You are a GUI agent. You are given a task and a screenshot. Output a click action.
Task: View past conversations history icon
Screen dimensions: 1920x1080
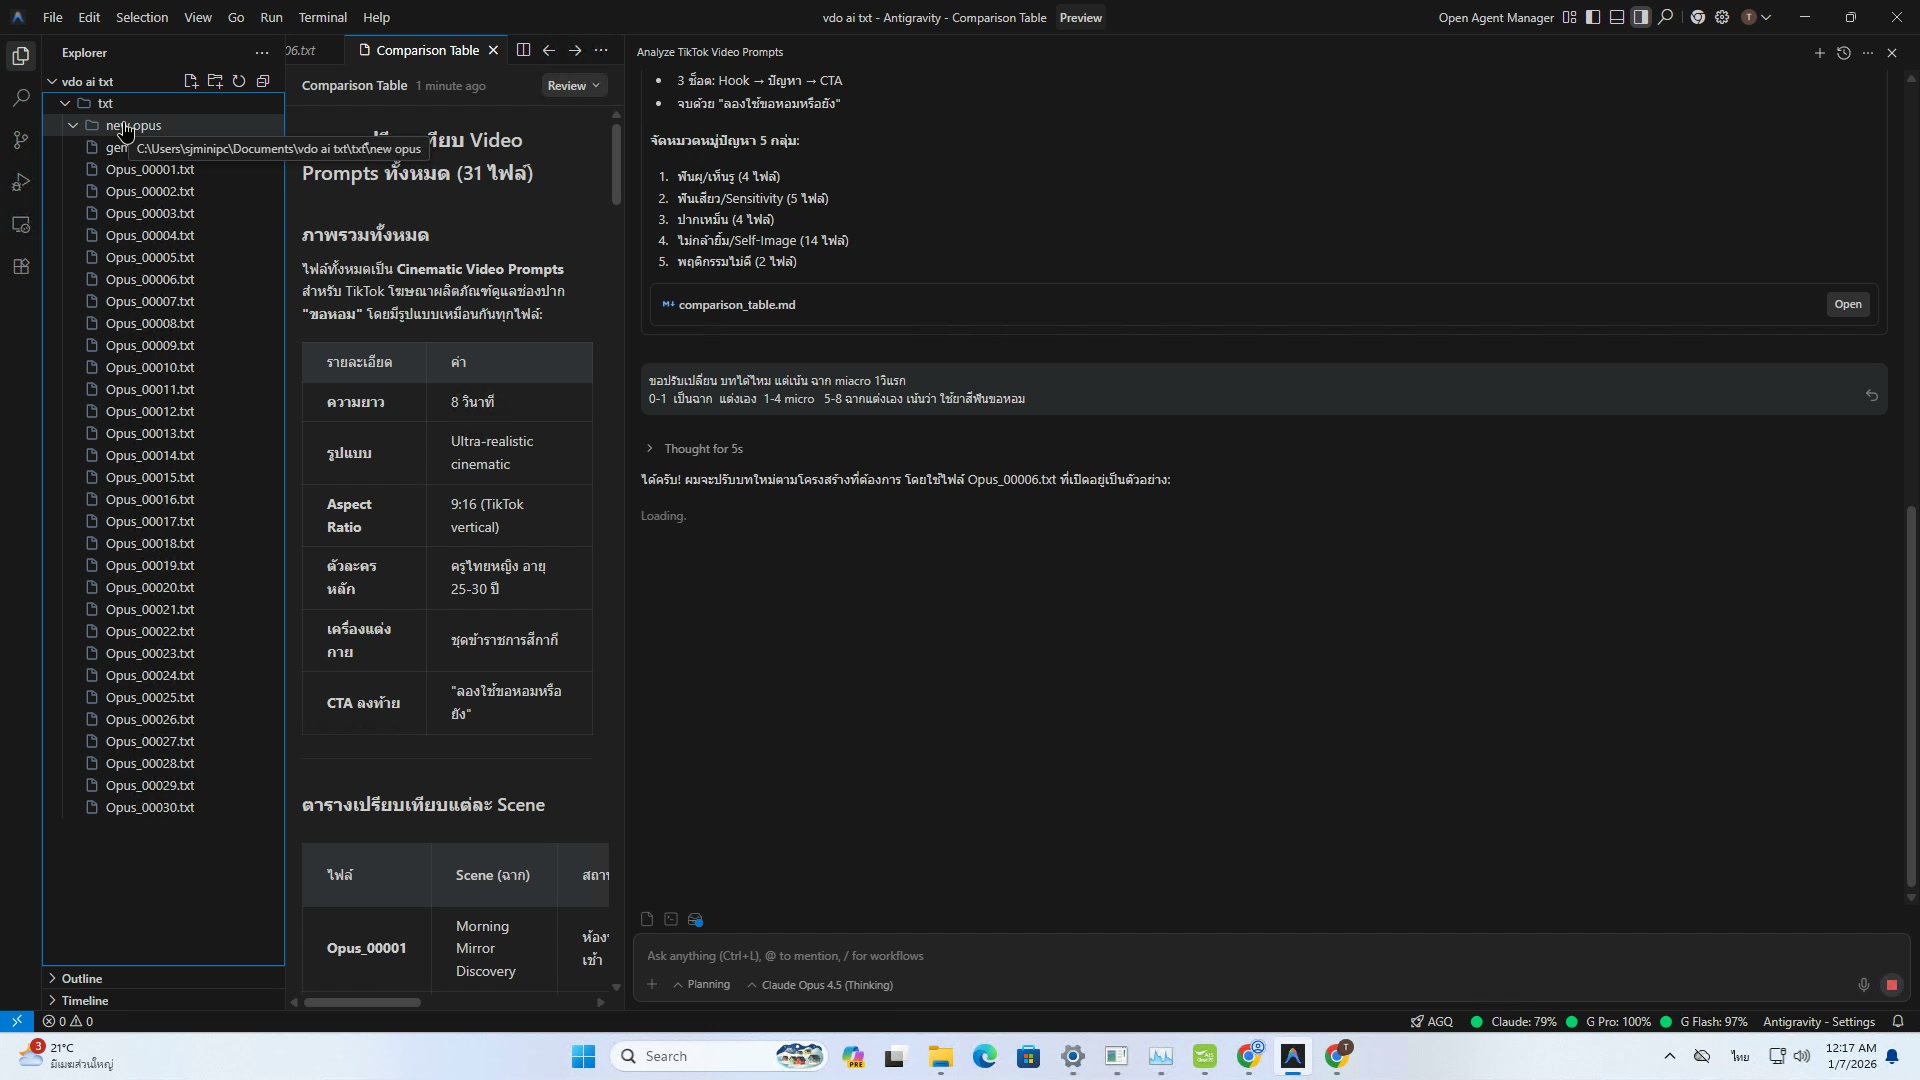(1843, 53)
